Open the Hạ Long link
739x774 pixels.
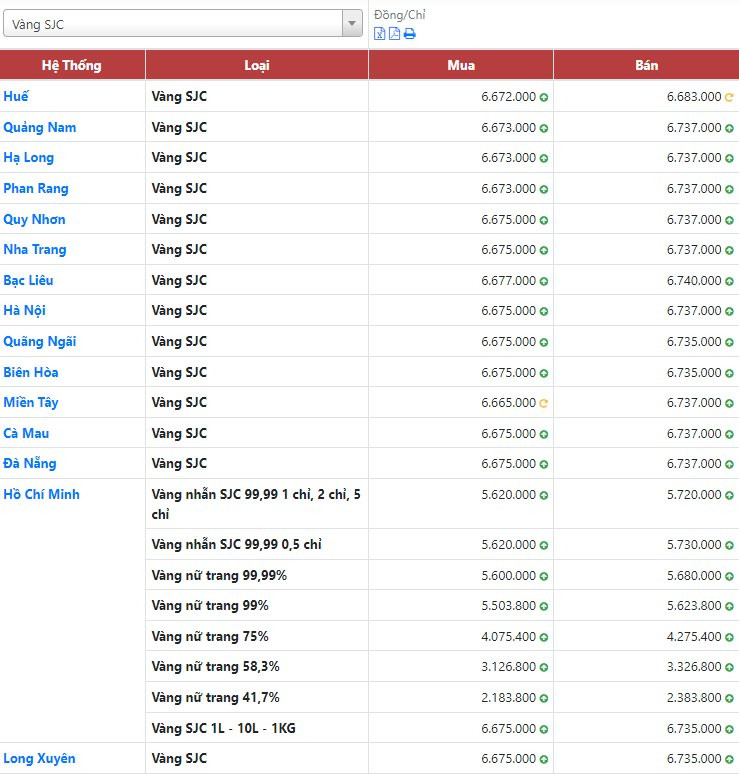click(x=29, y=158)
